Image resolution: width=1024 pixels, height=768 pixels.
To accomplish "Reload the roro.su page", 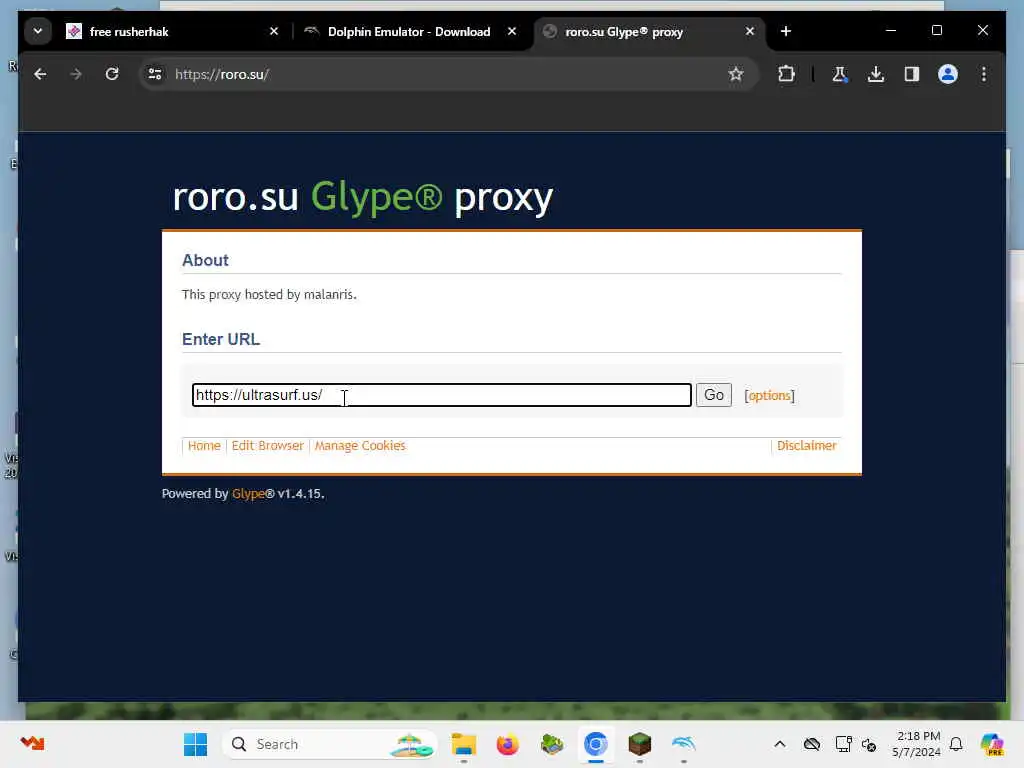I will [112, 74].
